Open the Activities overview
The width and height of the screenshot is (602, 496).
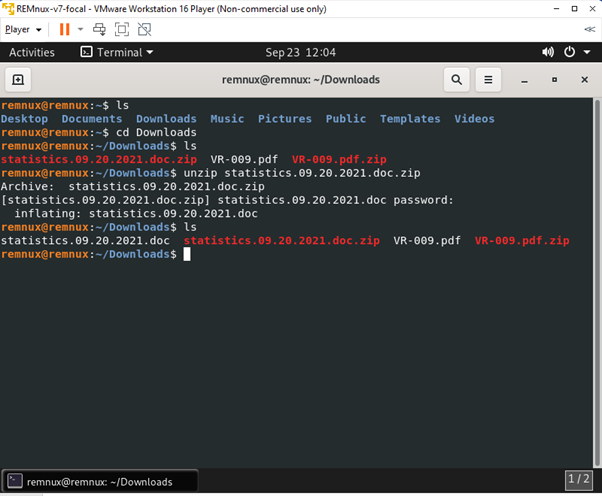click(32, 52)
